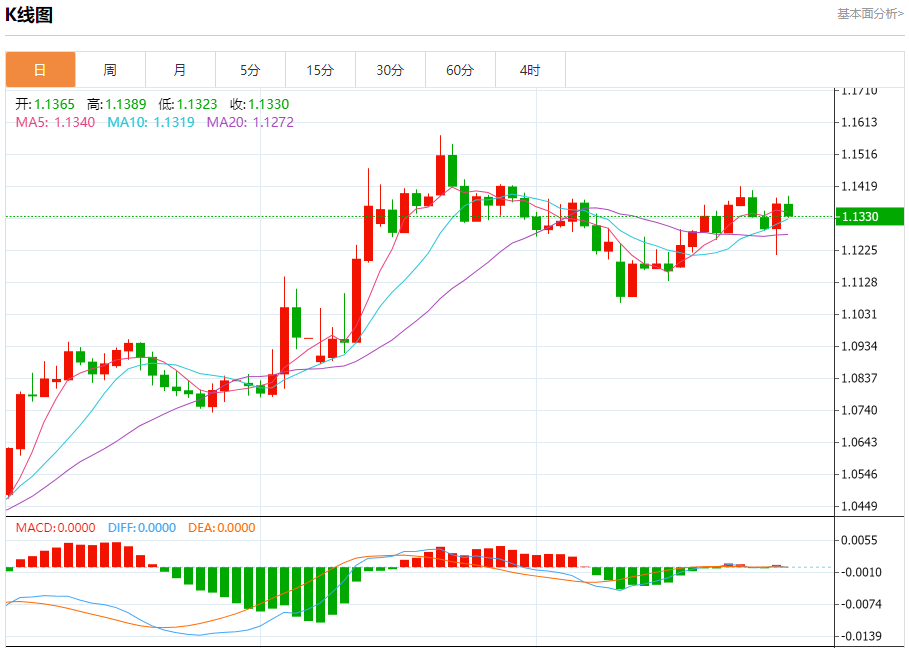Open the 60分 interval tab
Screen dimensions: 909x648
click(x=460, y=70)
